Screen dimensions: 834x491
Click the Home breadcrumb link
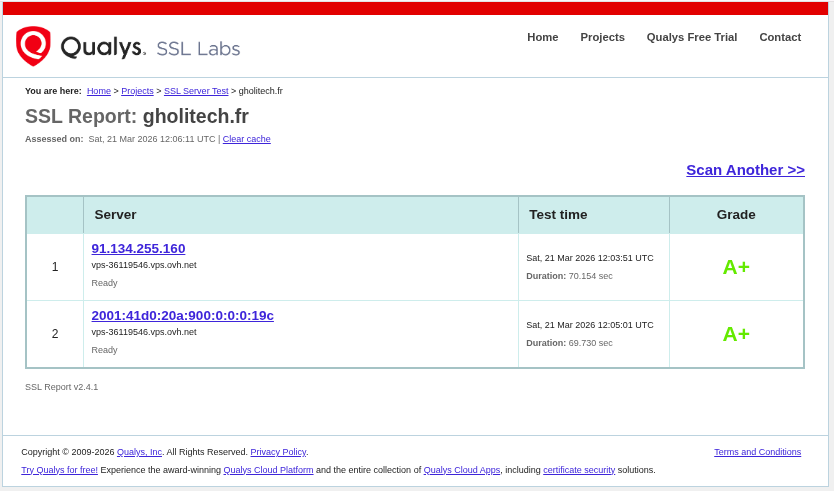99,91
